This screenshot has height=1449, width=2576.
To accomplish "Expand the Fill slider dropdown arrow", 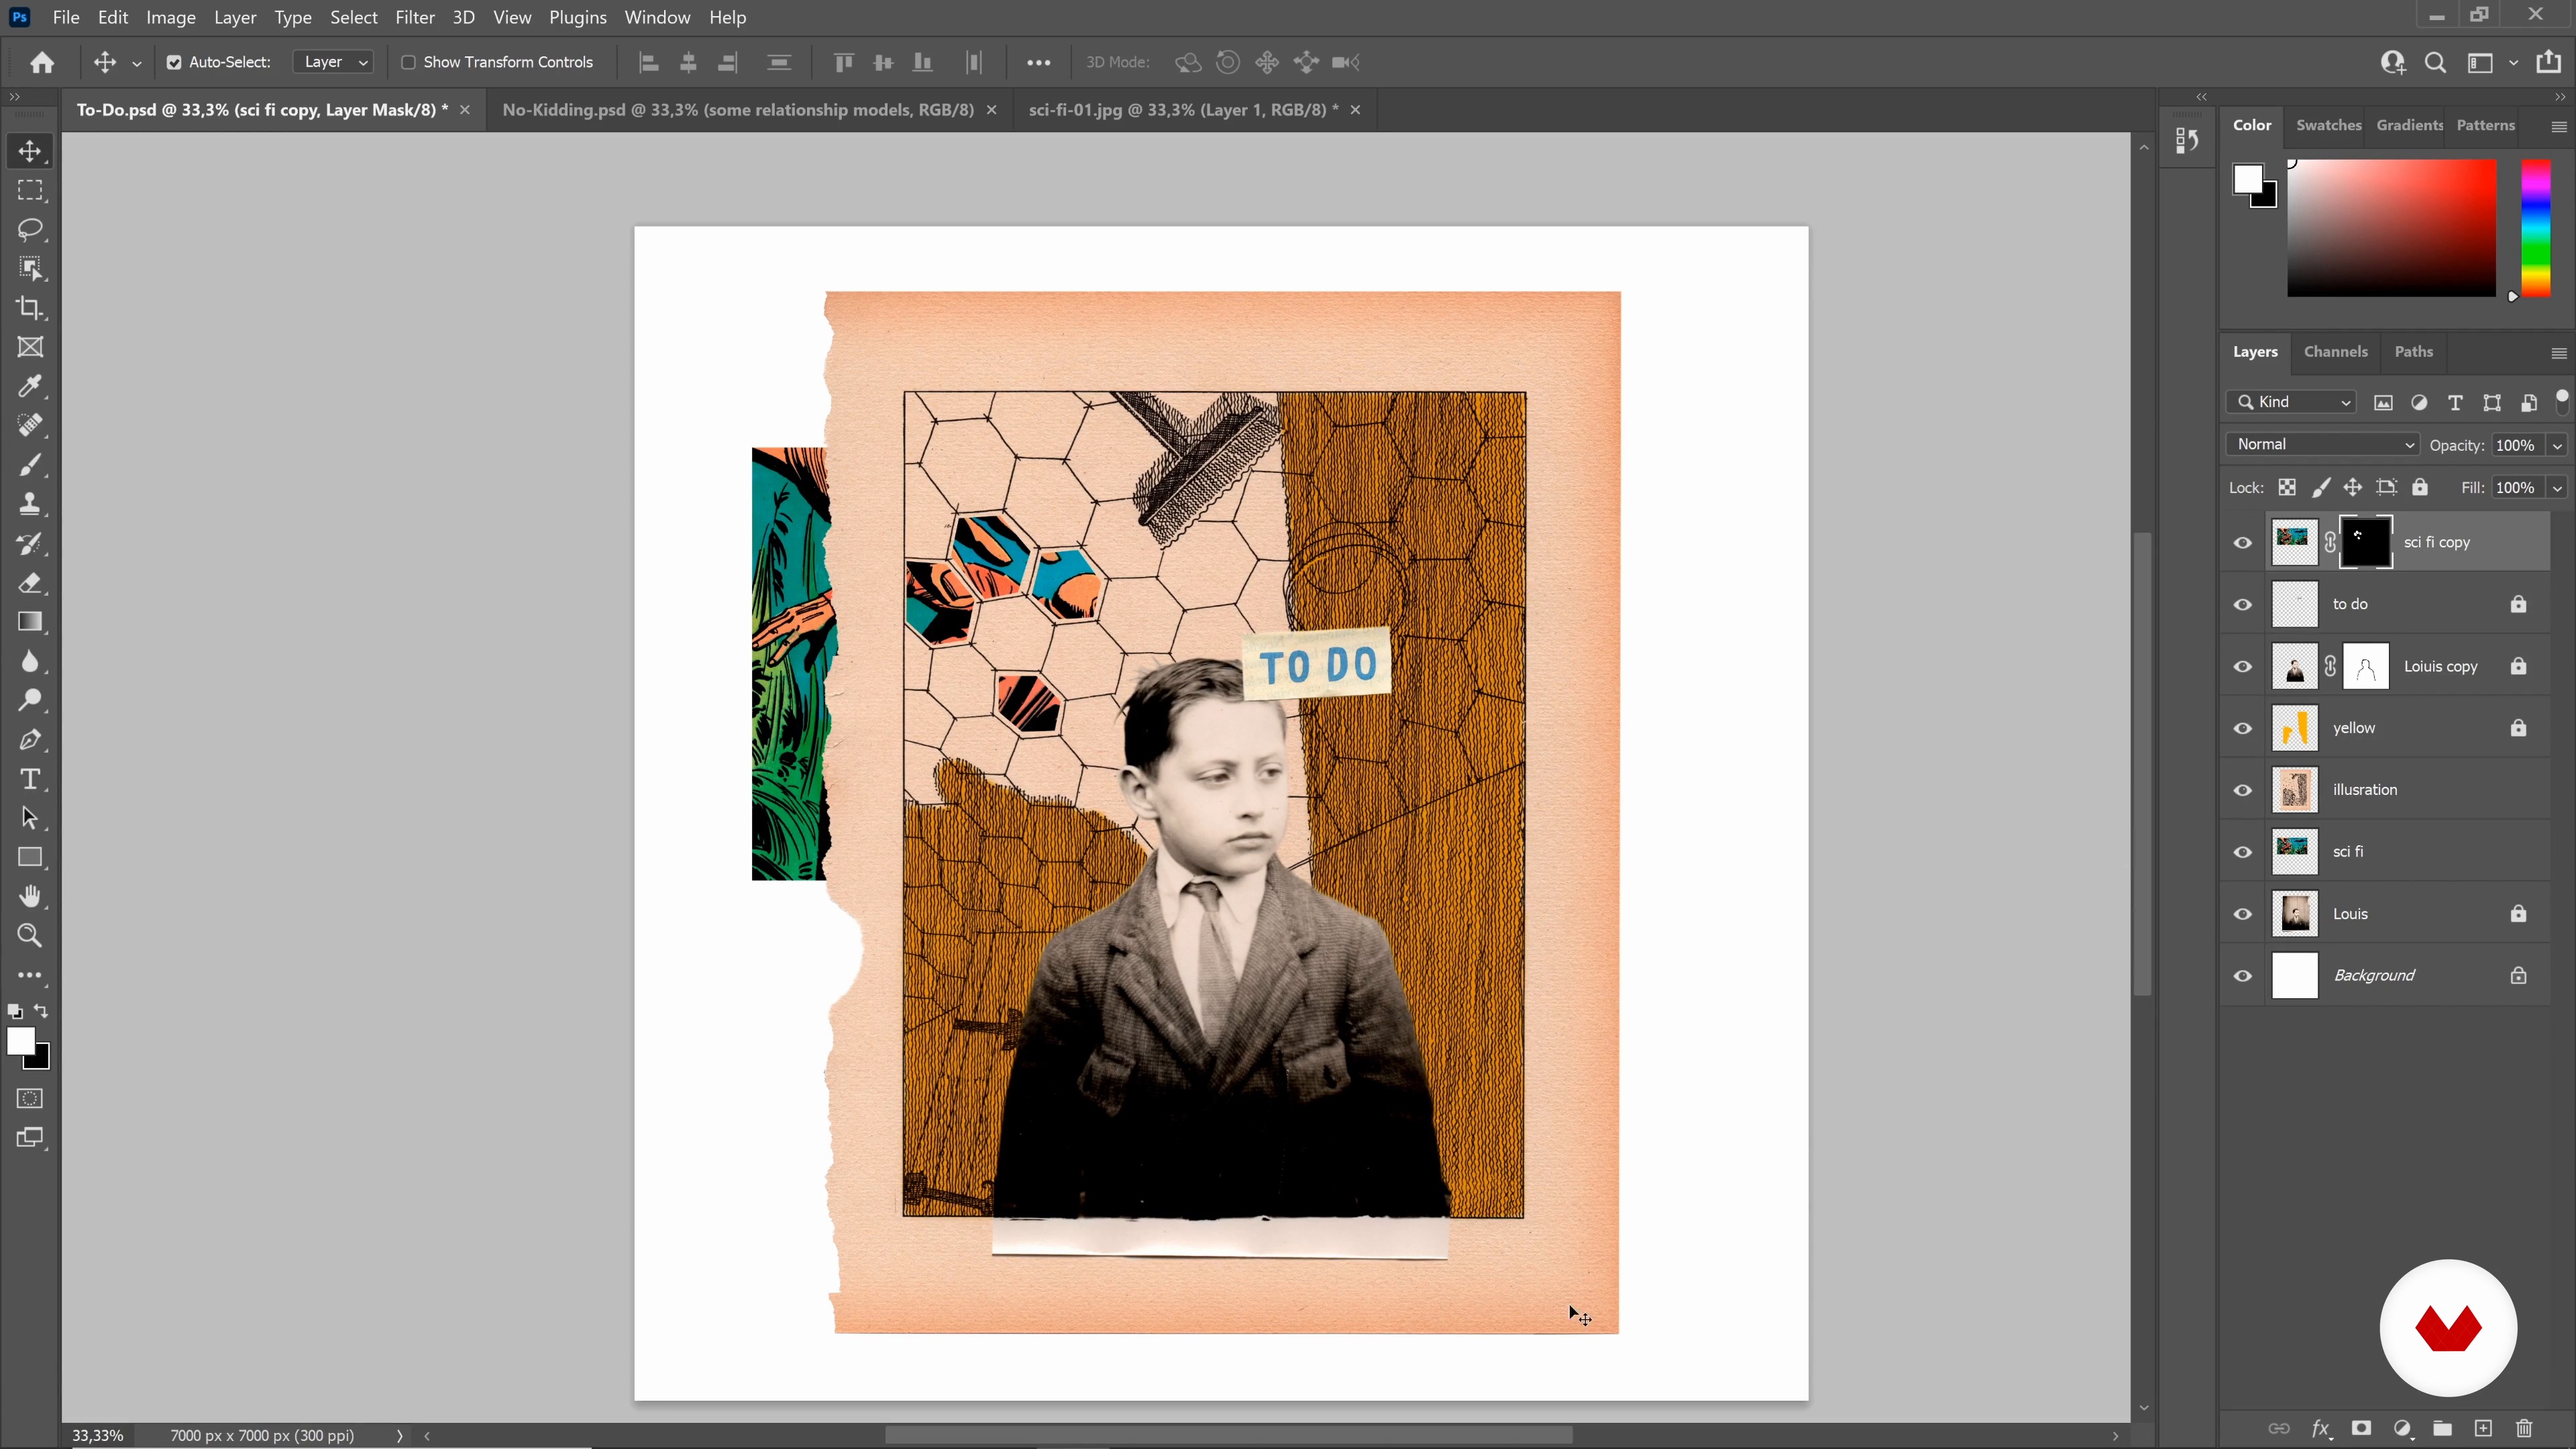I will tap(2558, 488).
